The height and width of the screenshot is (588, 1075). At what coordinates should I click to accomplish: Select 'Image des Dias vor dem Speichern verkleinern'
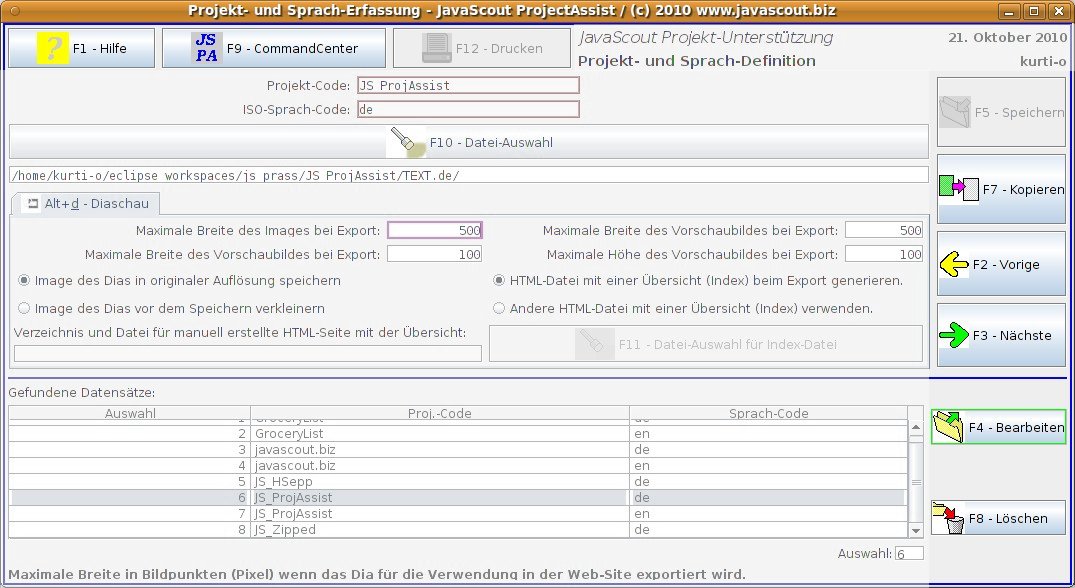[25, 309]
